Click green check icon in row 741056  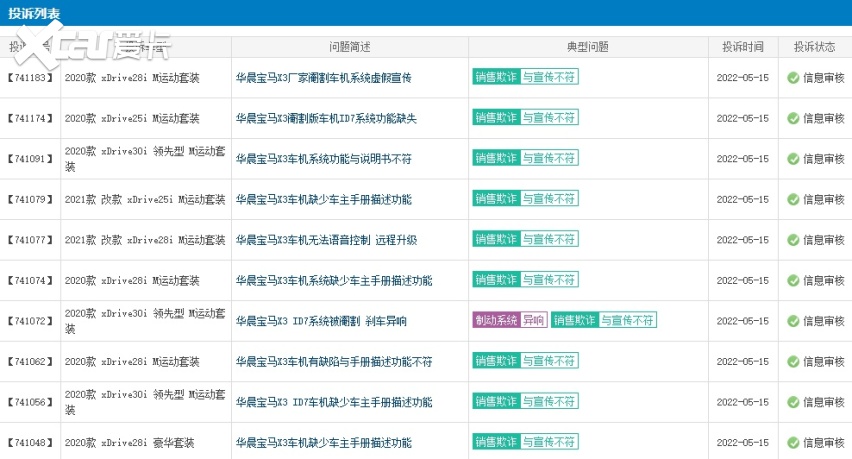point(793,402)
